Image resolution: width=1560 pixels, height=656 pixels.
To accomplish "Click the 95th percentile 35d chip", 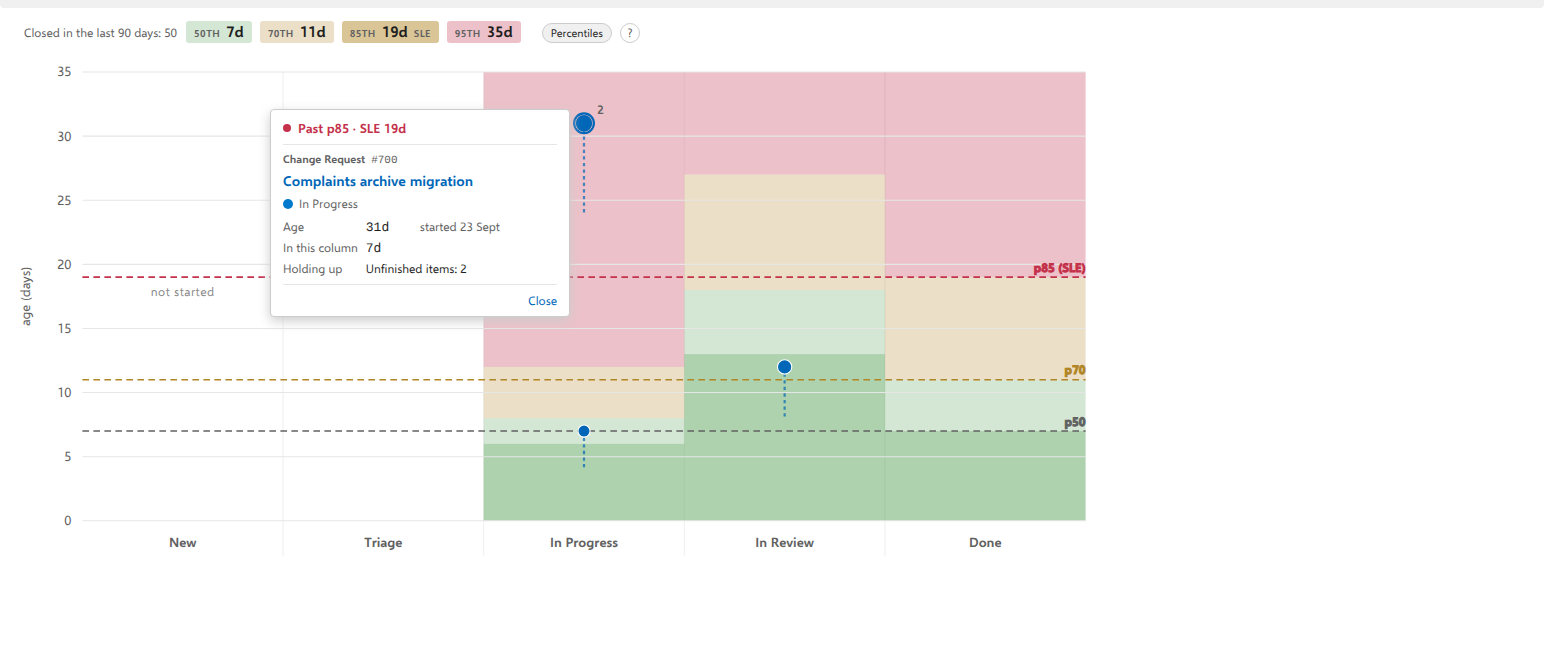I will (484, 33).
